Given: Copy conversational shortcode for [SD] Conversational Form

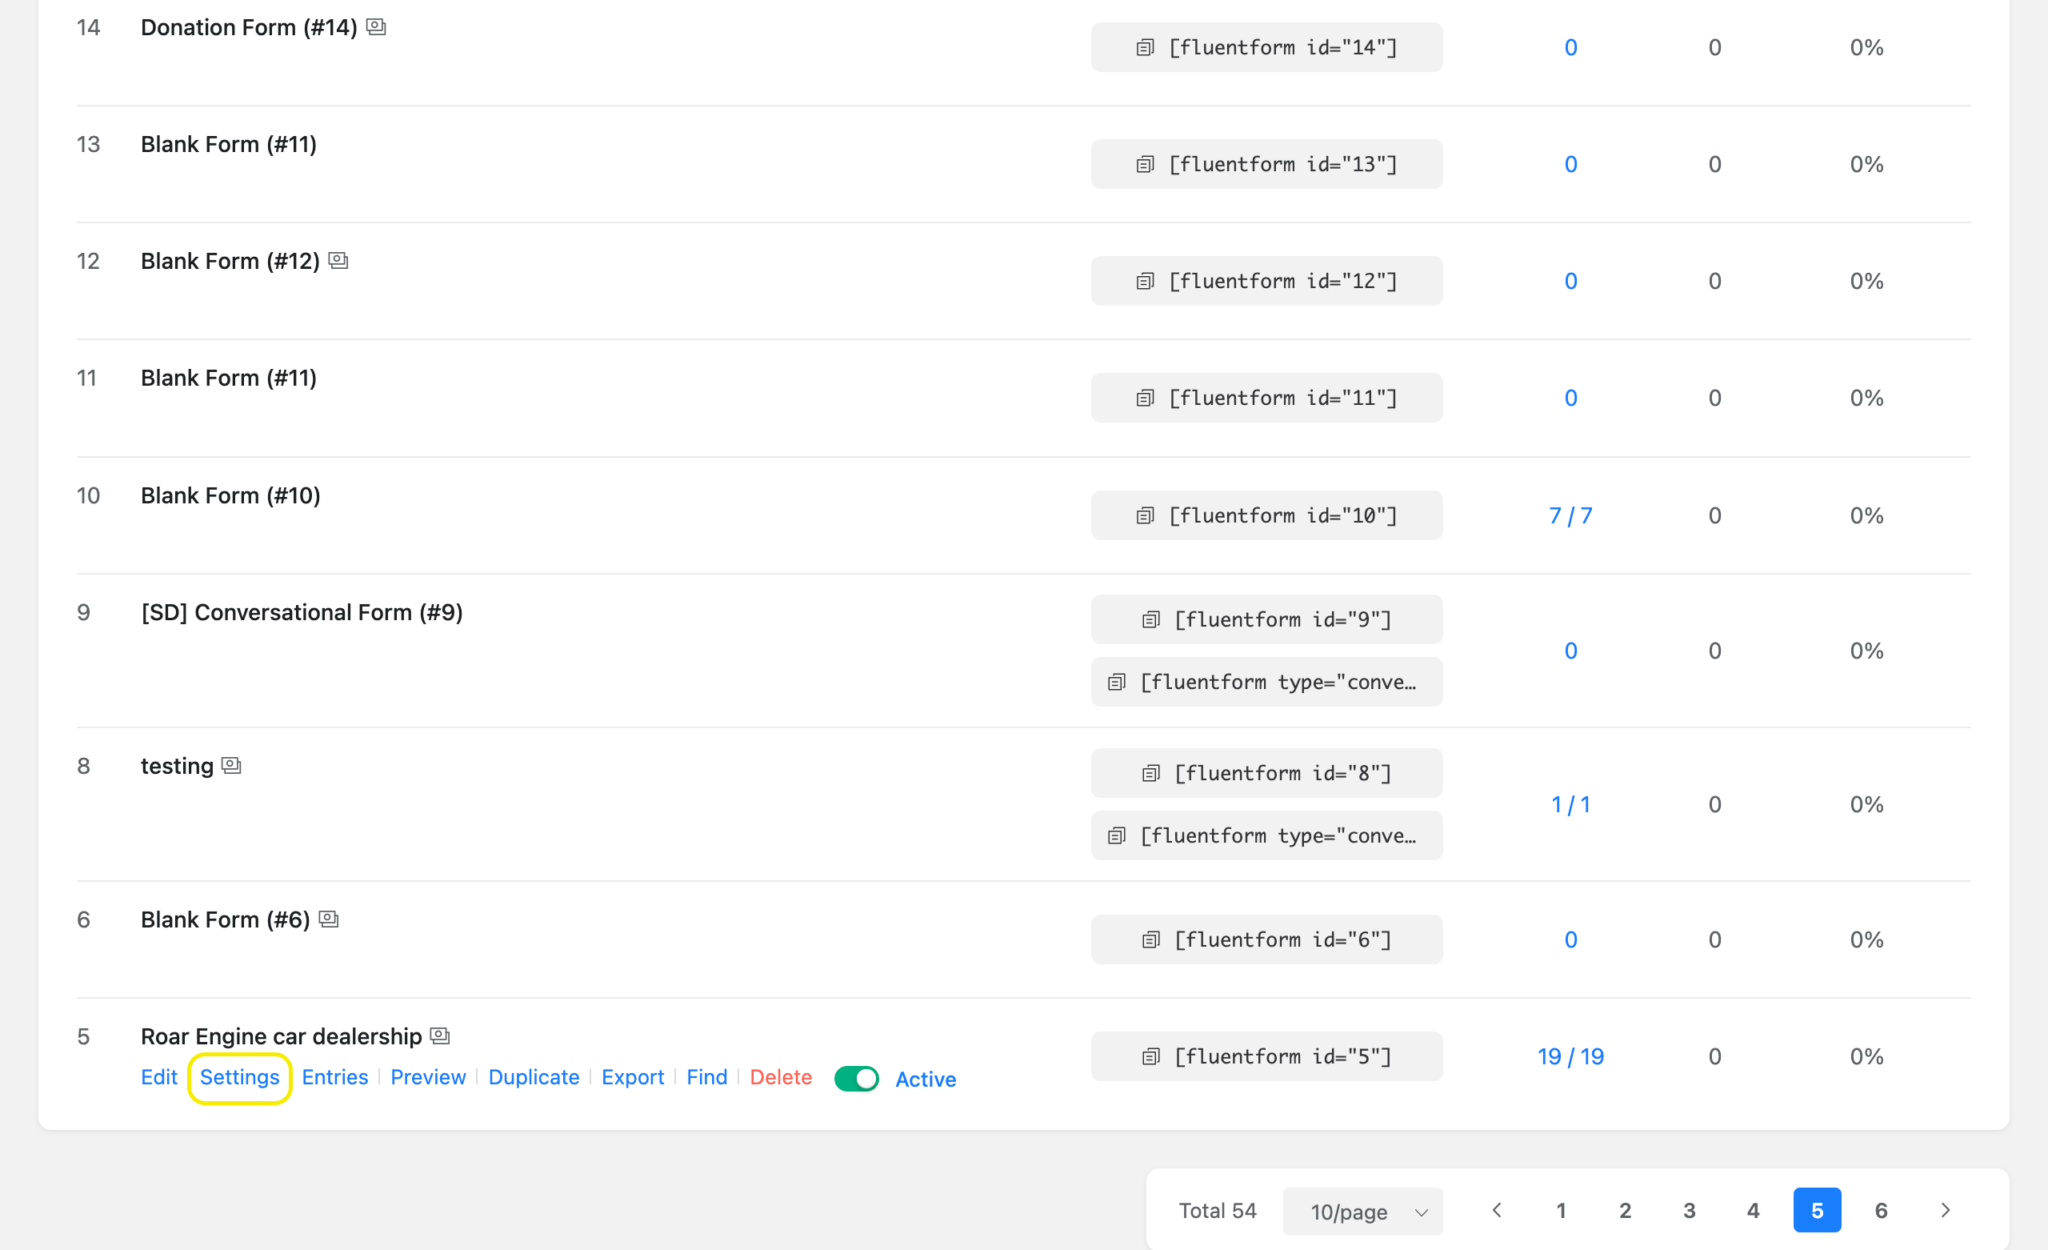Looking at the screenshot, I should pyautogui.click(x=1113, y=682).
